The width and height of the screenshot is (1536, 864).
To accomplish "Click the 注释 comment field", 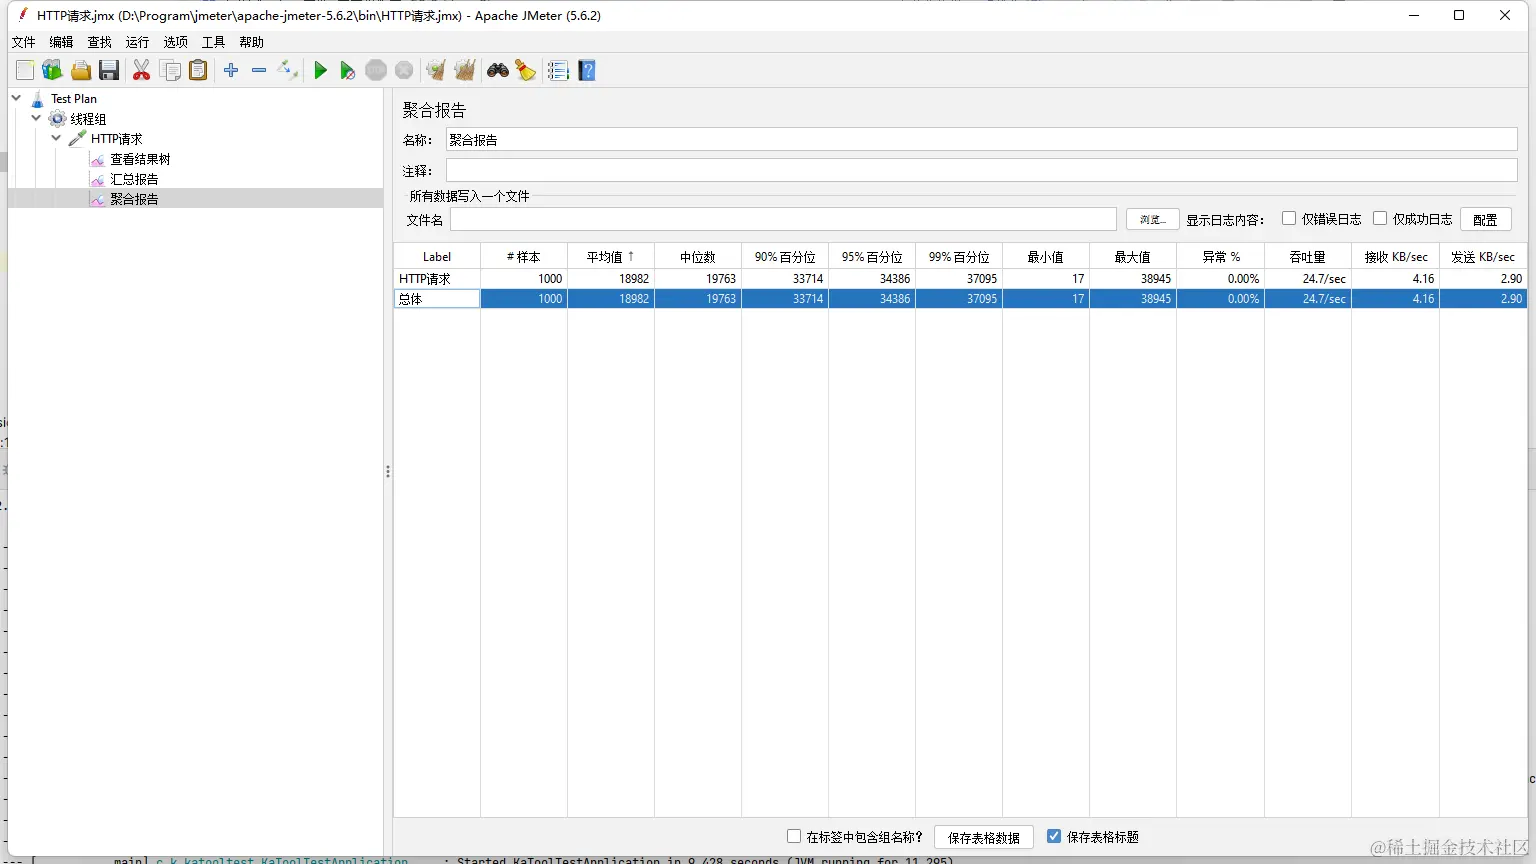I will click(981, 171).
